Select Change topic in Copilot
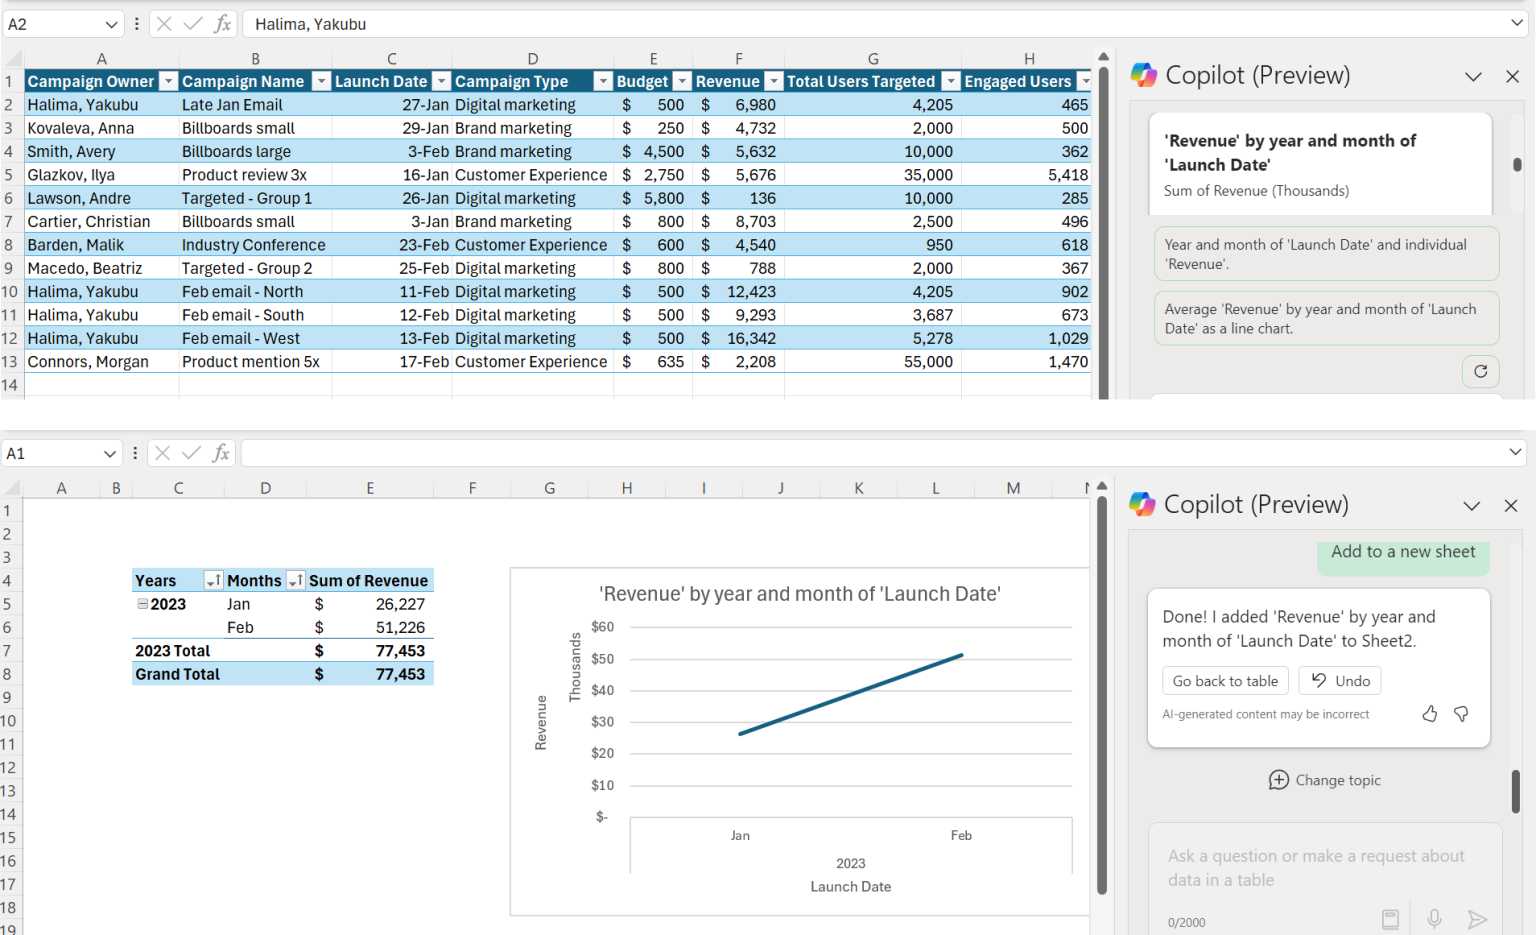Viewport: 1536px width, 935px height. 1324,780
